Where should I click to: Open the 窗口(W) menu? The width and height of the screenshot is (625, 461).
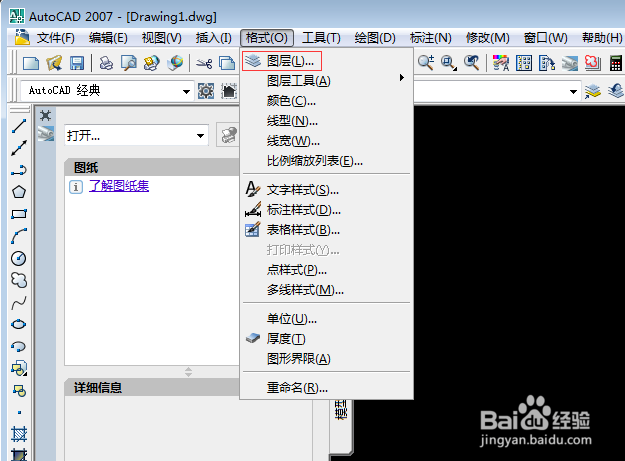(545, 38)
